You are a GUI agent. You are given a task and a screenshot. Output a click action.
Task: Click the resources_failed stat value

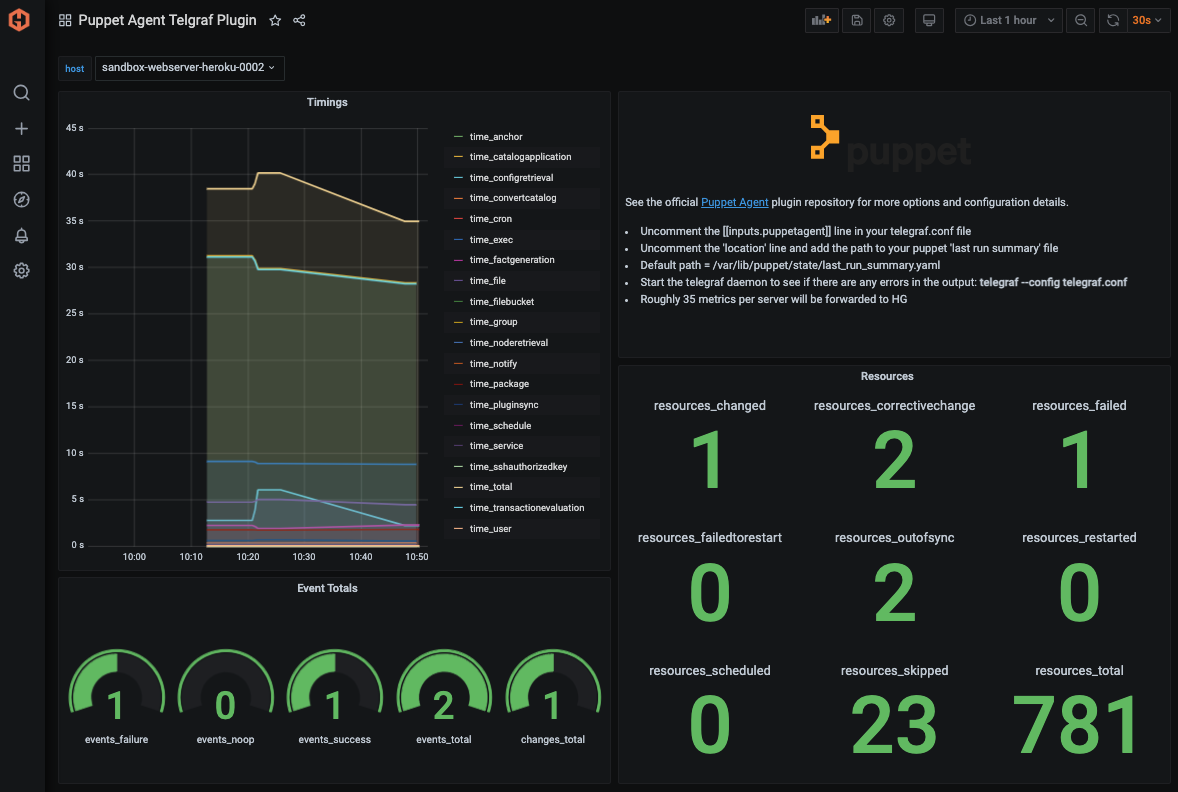[1078, 460]
